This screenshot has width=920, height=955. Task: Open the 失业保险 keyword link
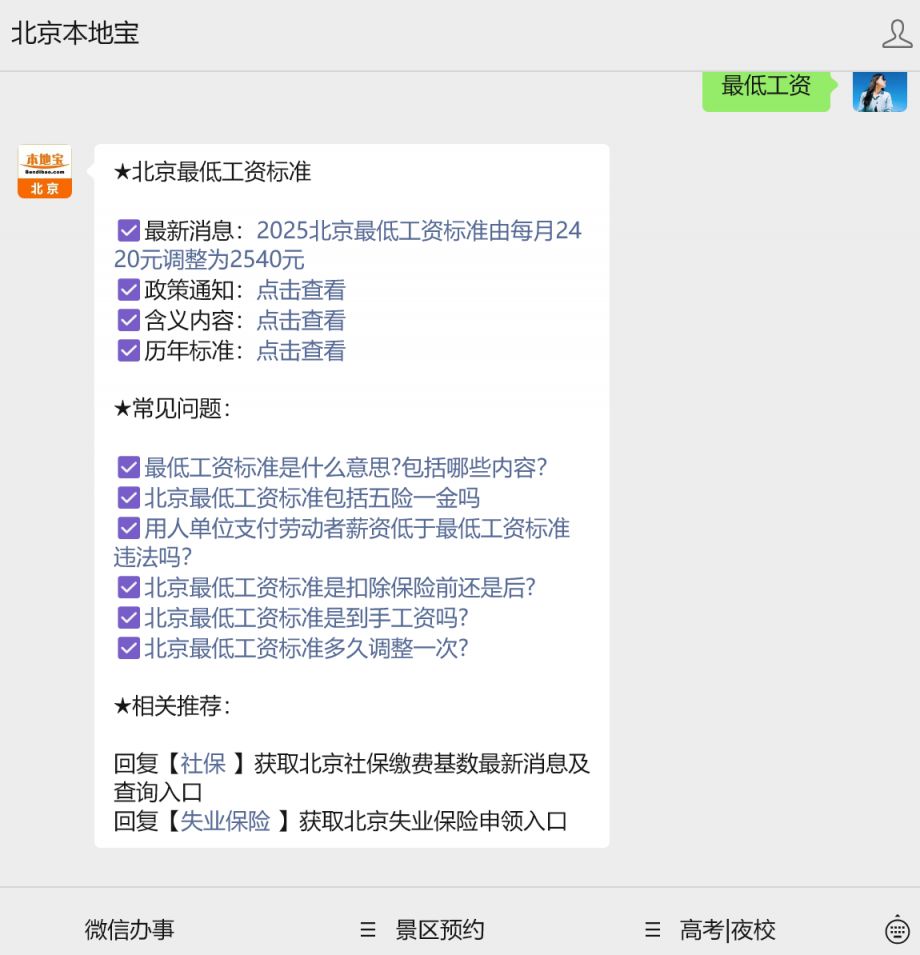[x=225, y=821]
